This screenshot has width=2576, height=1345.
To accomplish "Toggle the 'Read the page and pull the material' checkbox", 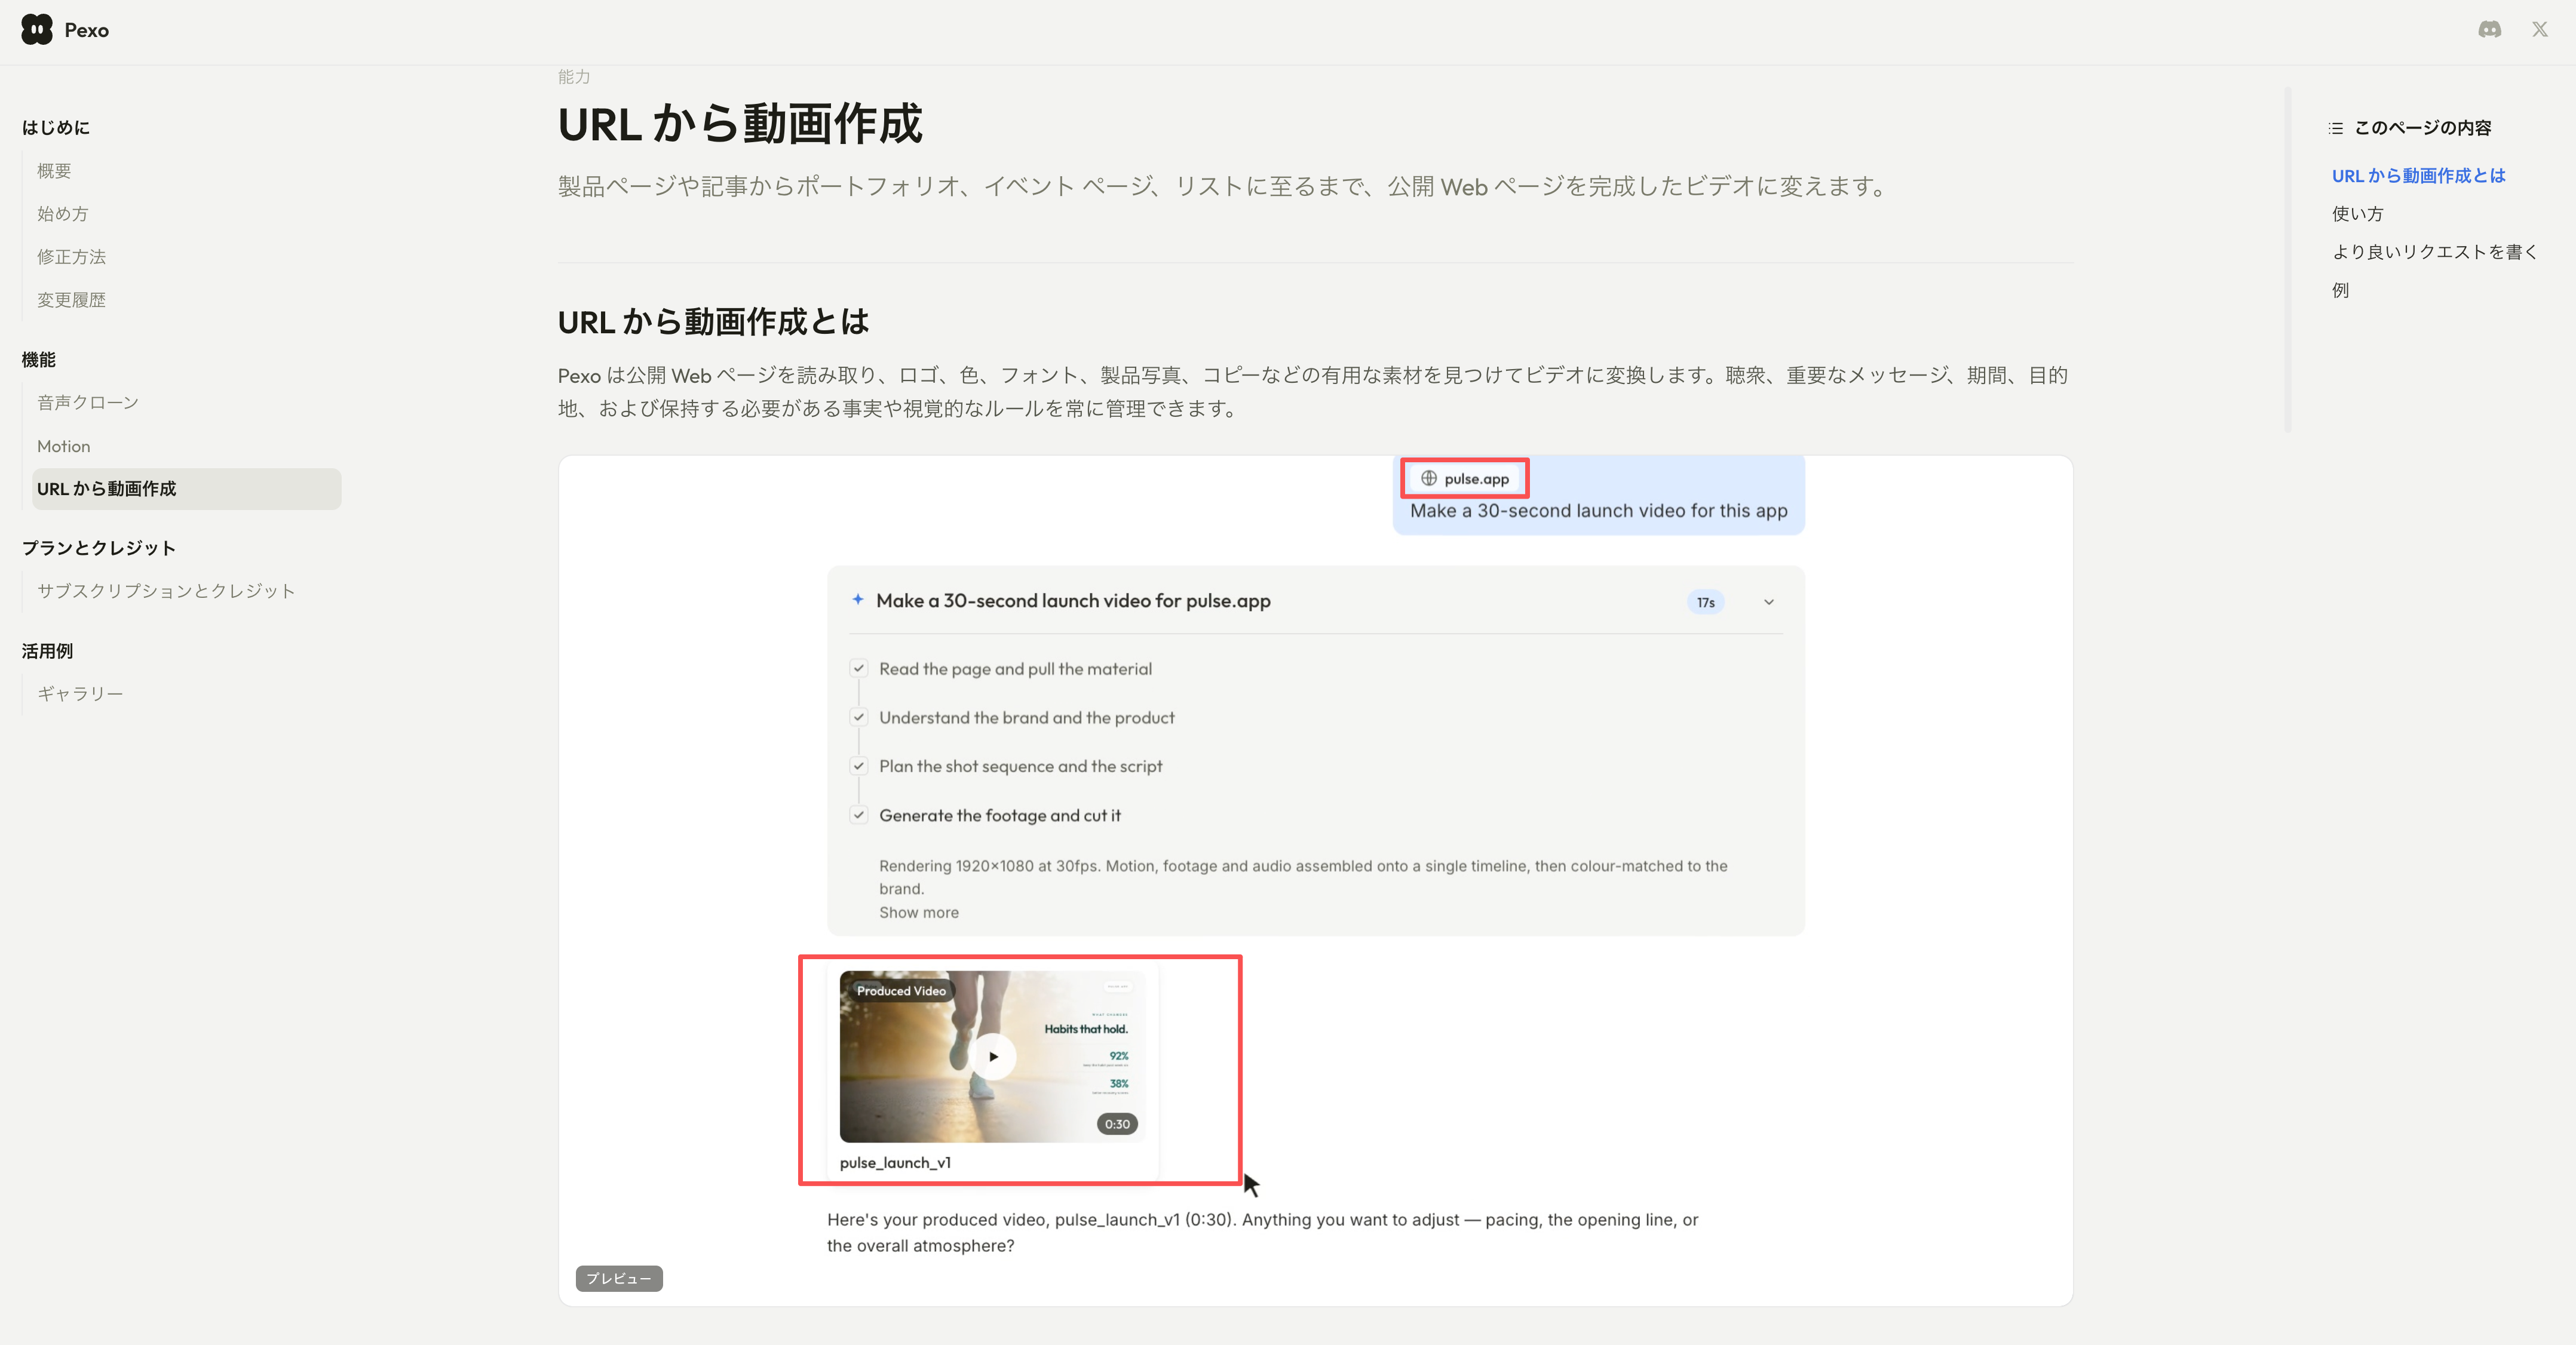I will pos(859,668).
